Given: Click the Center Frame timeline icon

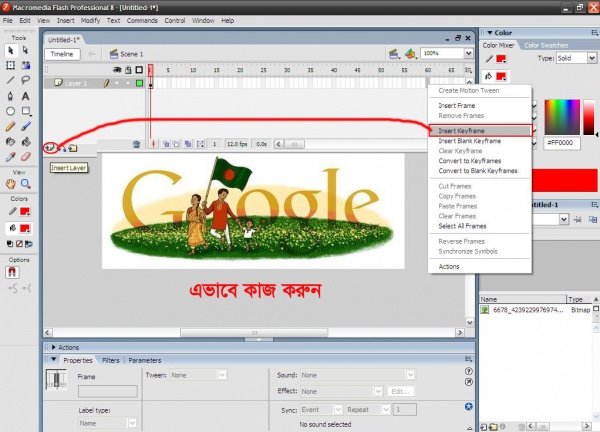Looking at the screenshot, I should (153, 144).
